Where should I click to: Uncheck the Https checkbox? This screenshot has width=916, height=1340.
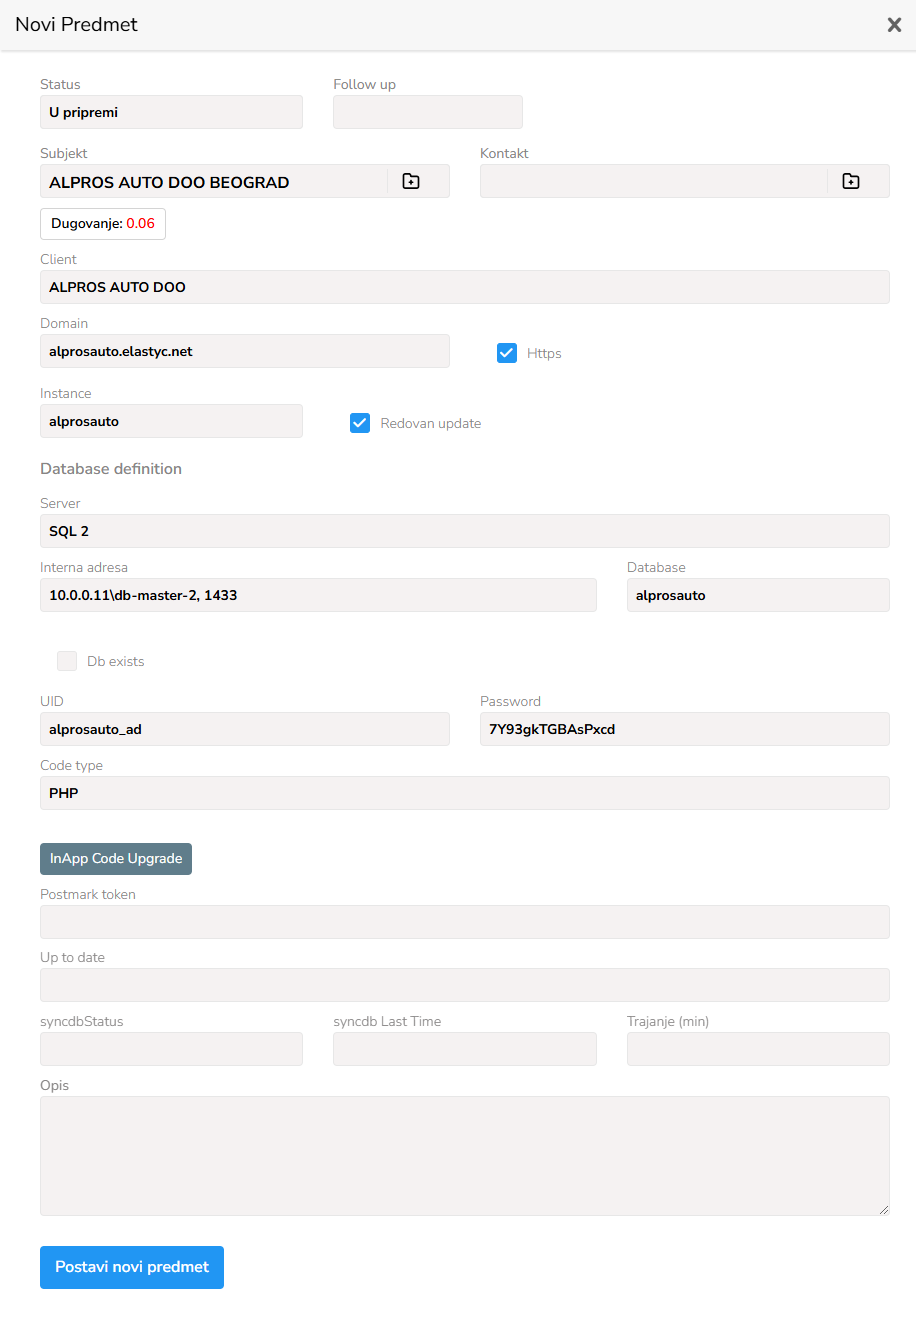tap(507, 353)
